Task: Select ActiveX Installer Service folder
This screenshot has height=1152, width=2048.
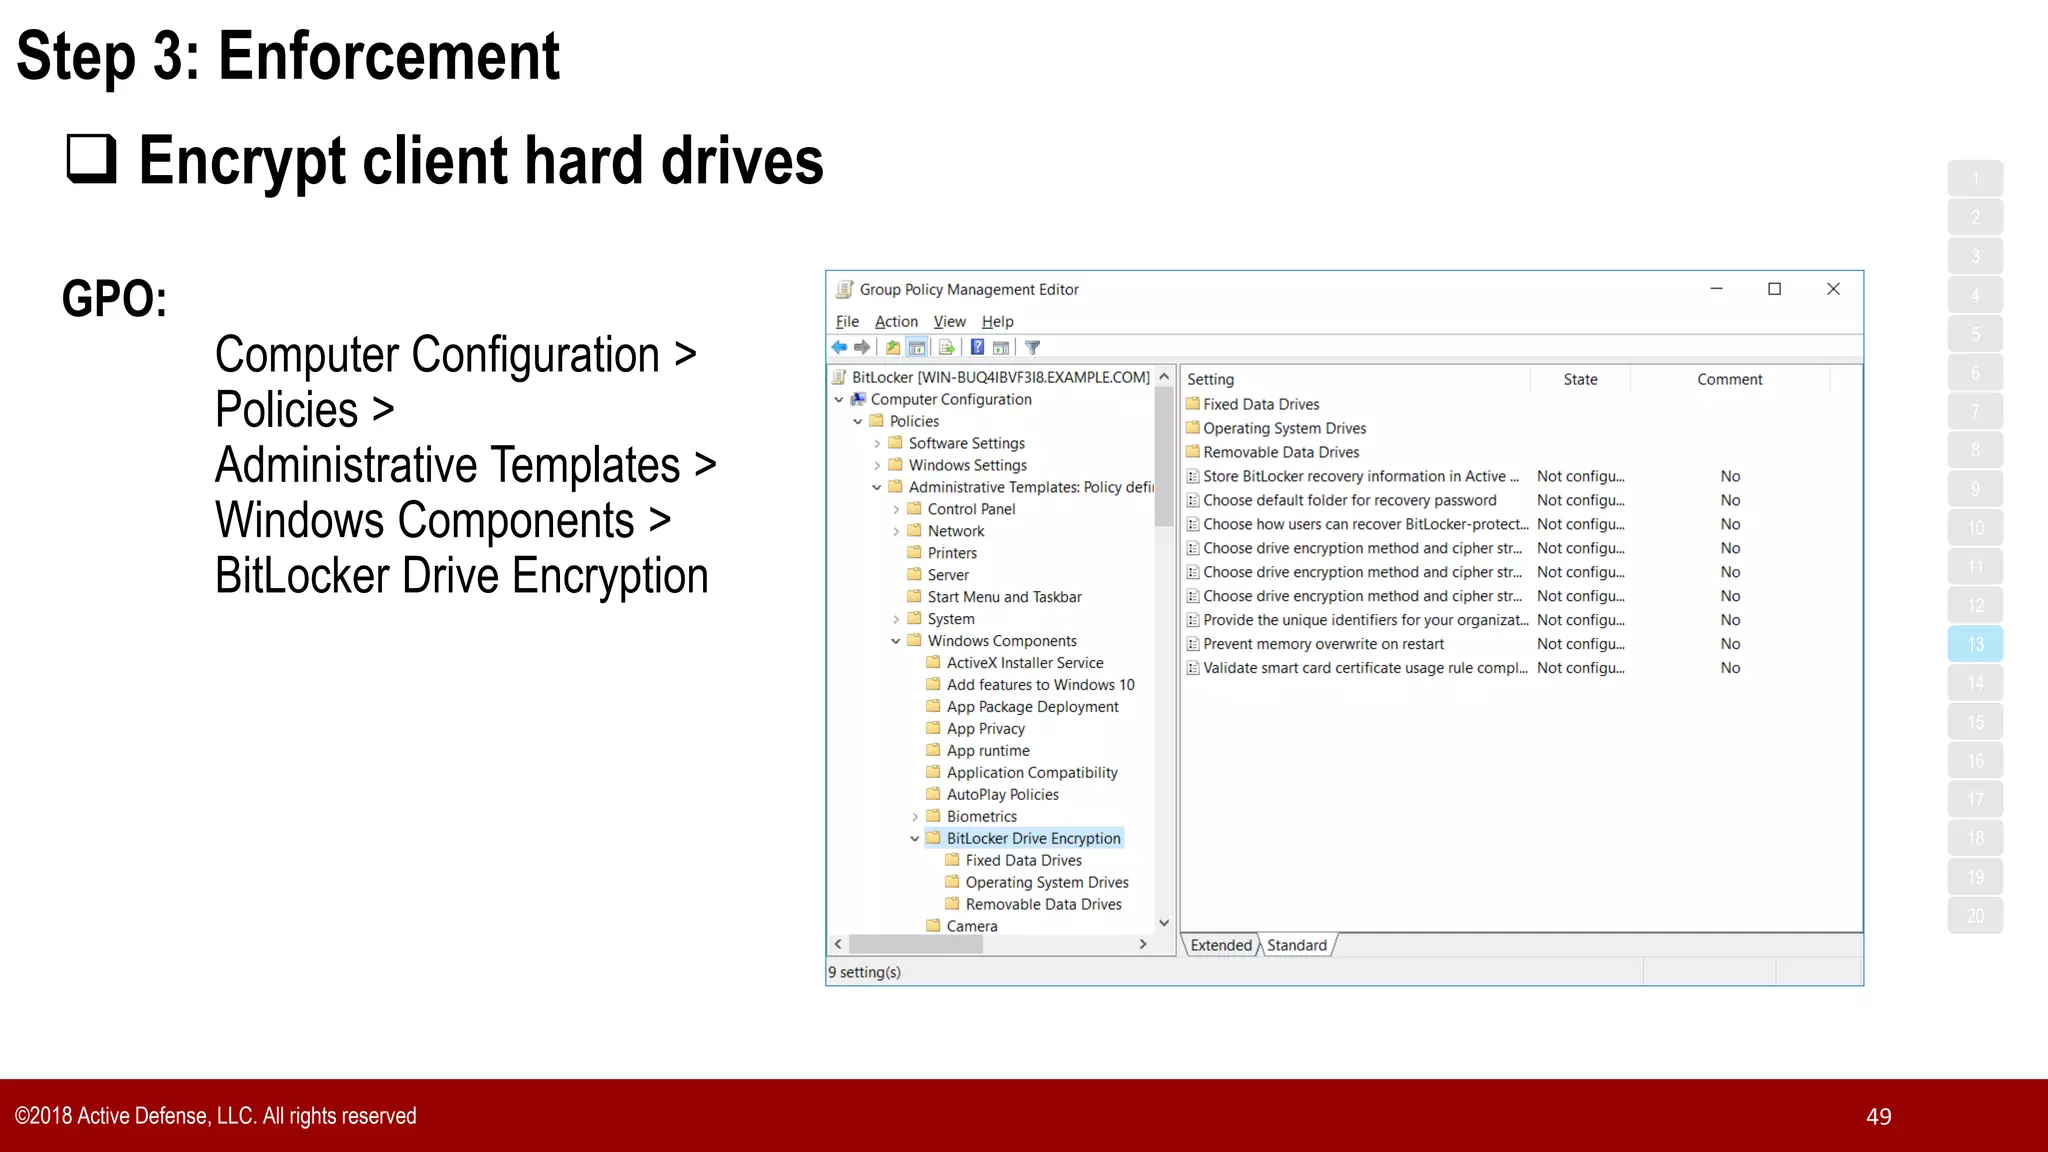Action: point(1025,663)
